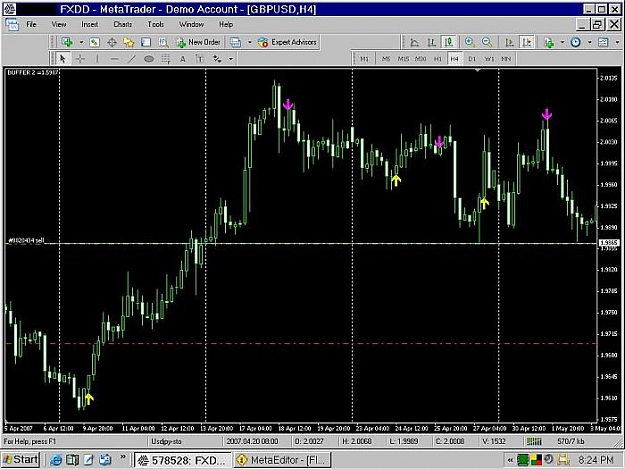The width and height of the screenshot is (625, 469).
Task: Select the H4 timeframe button
Action: pos(454,59)
